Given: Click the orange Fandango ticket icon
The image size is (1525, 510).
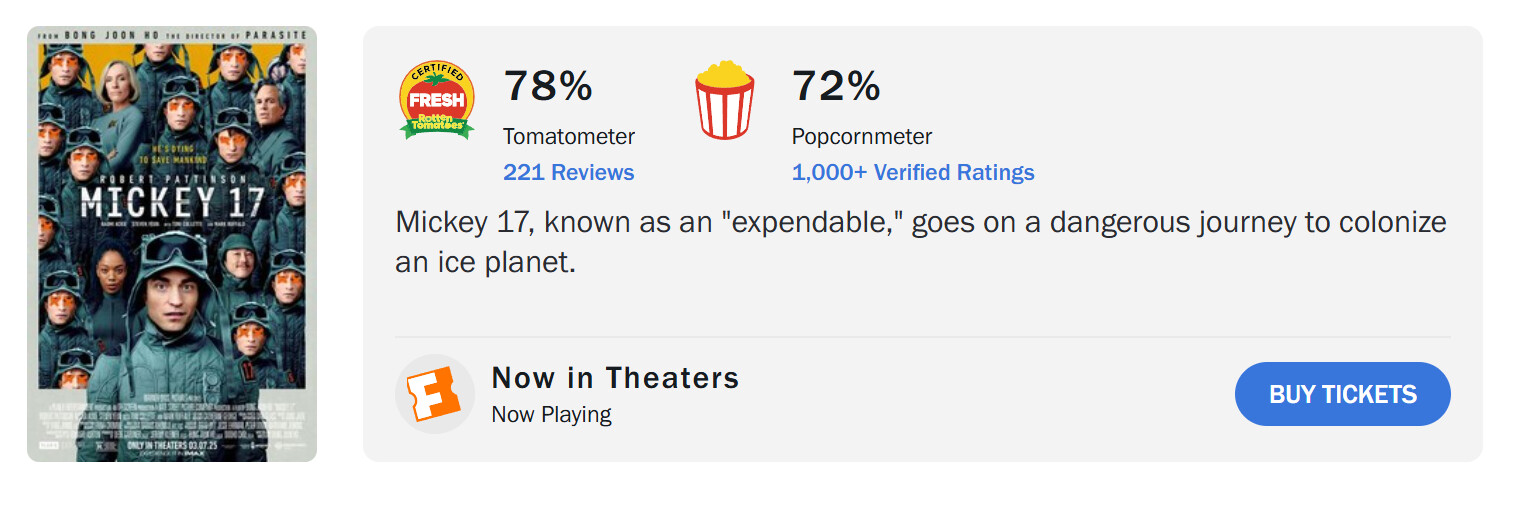Looking at the screenshot, I should coord(435,394).
